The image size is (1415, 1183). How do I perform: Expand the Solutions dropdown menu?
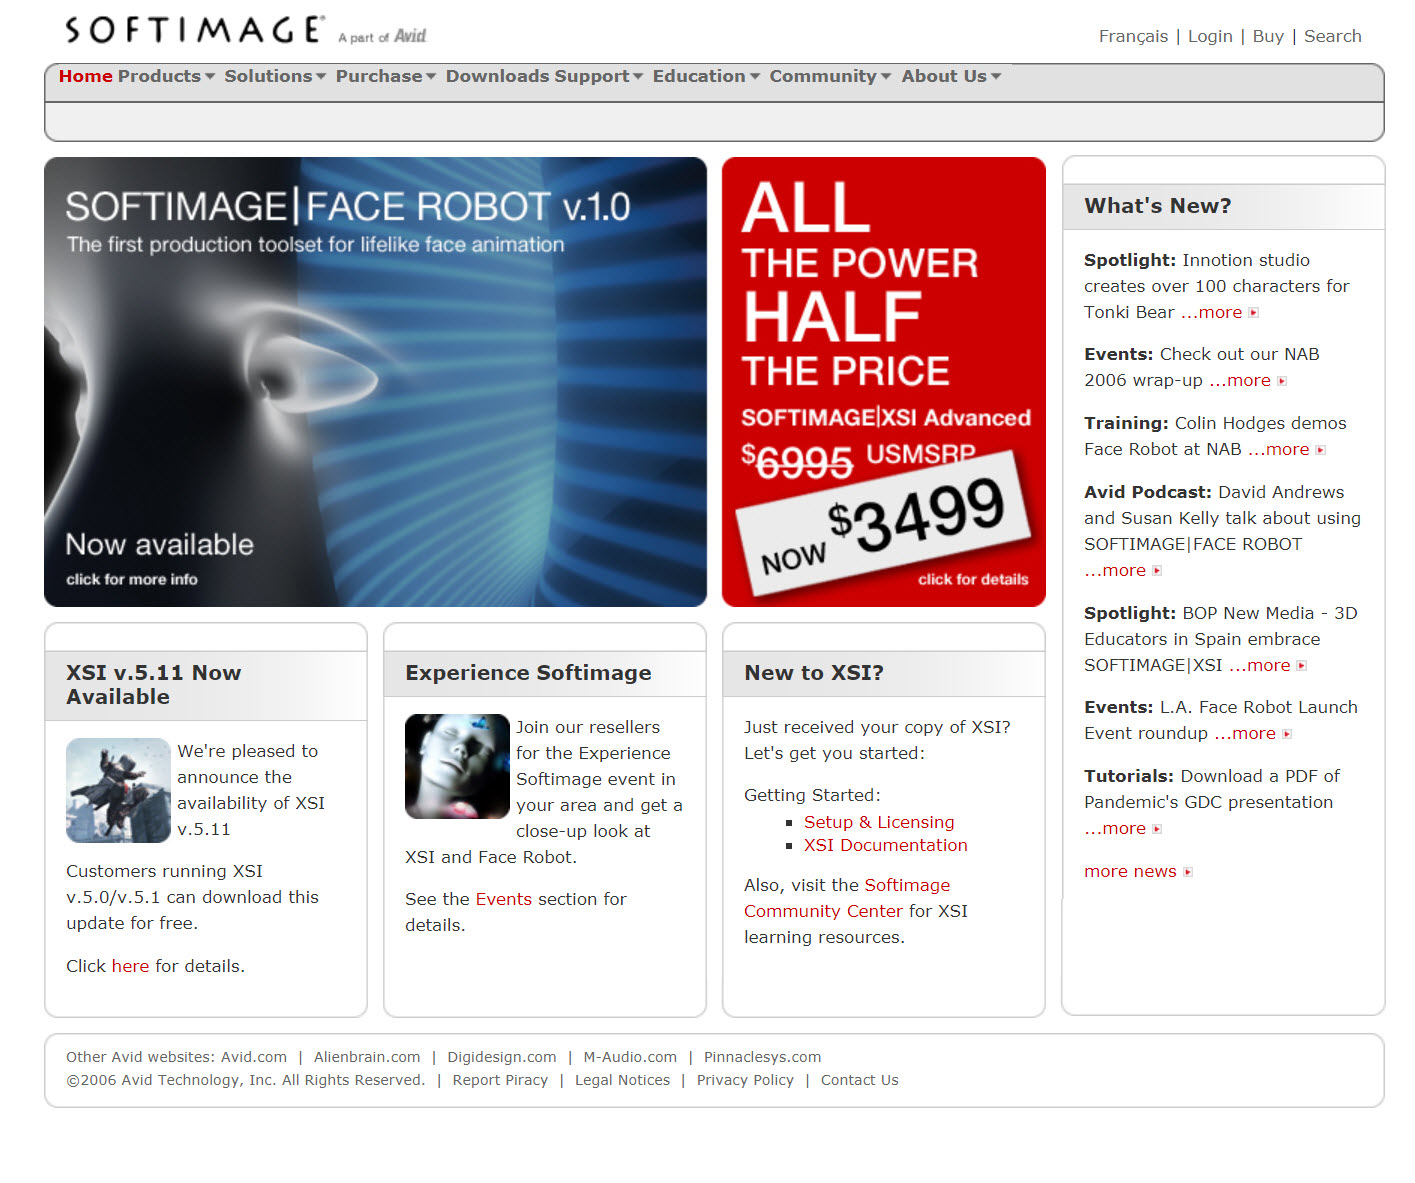click(x=274, y=76)
